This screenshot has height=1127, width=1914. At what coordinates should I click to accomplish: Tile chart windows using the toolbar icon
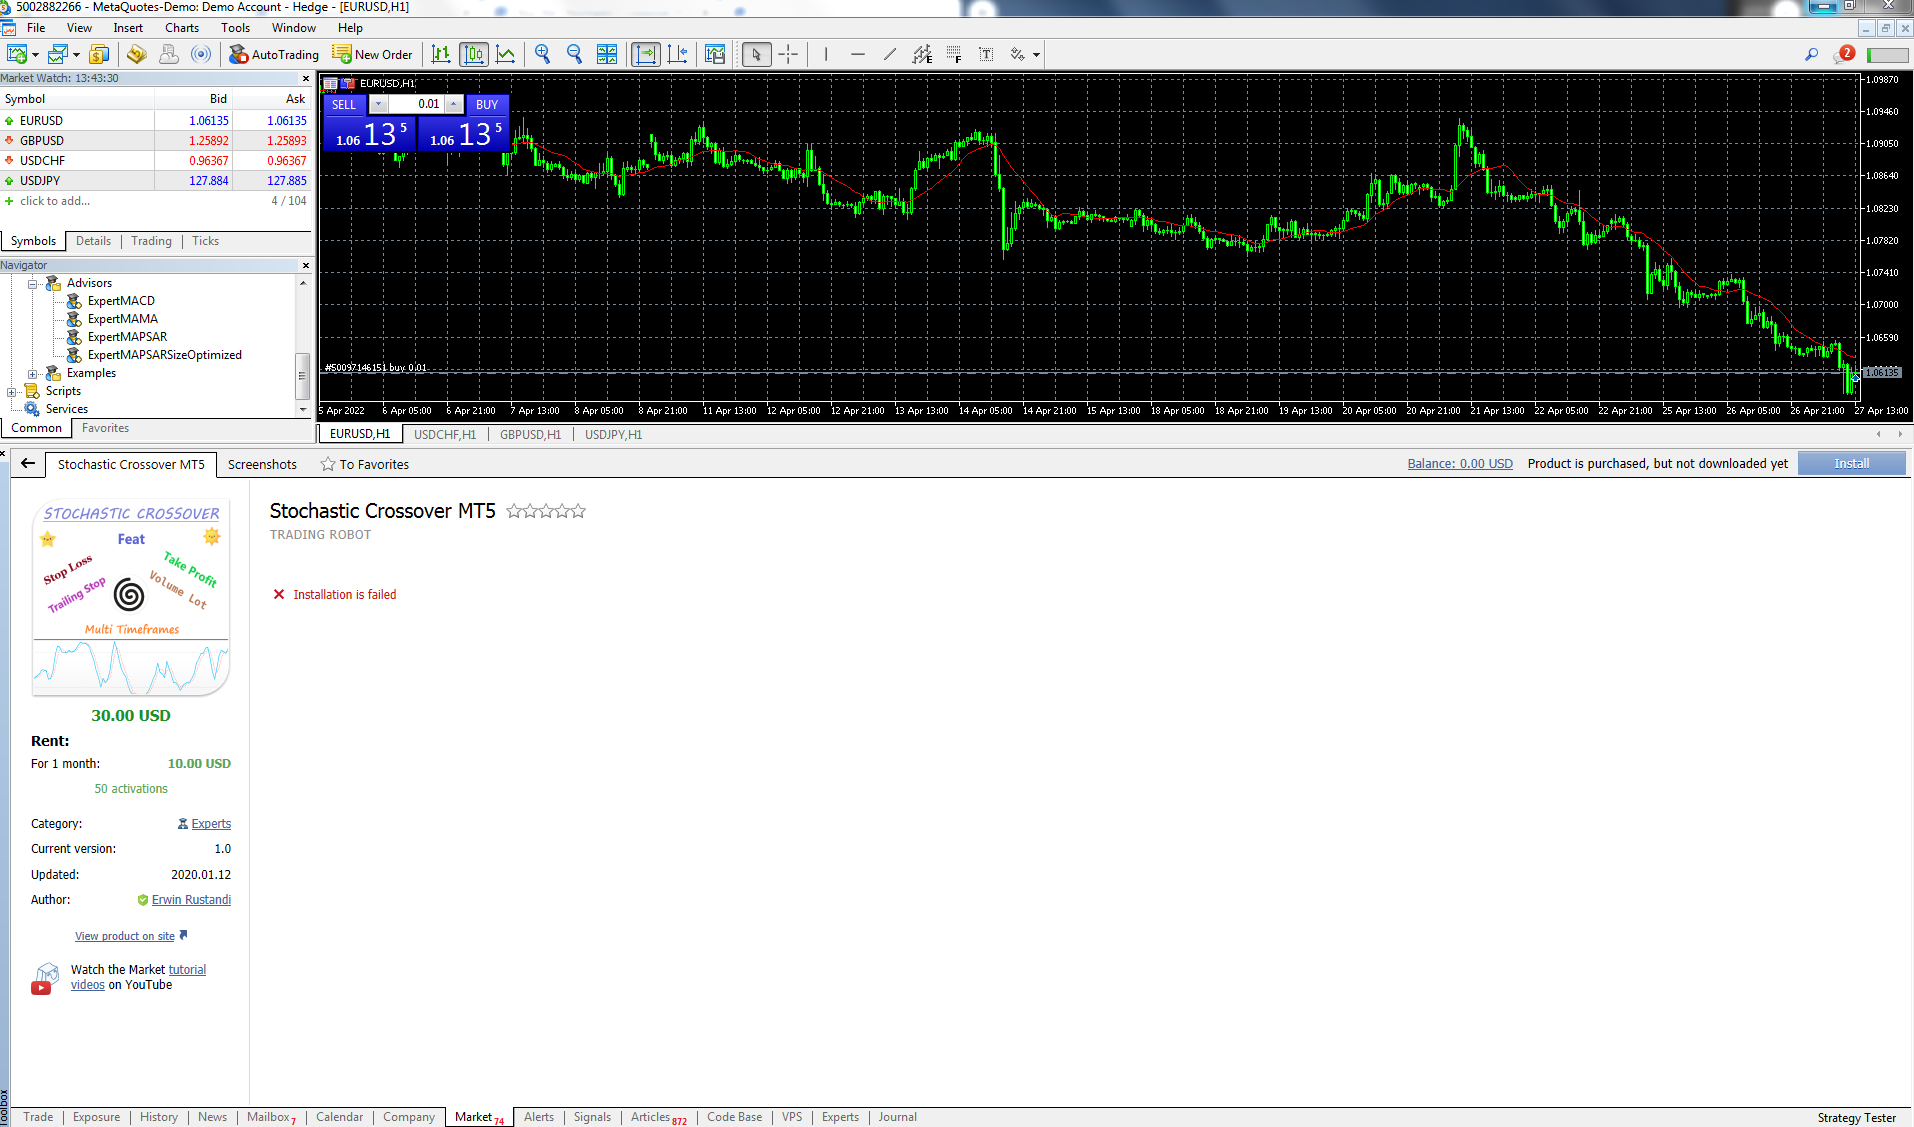[x=607, y=54]
